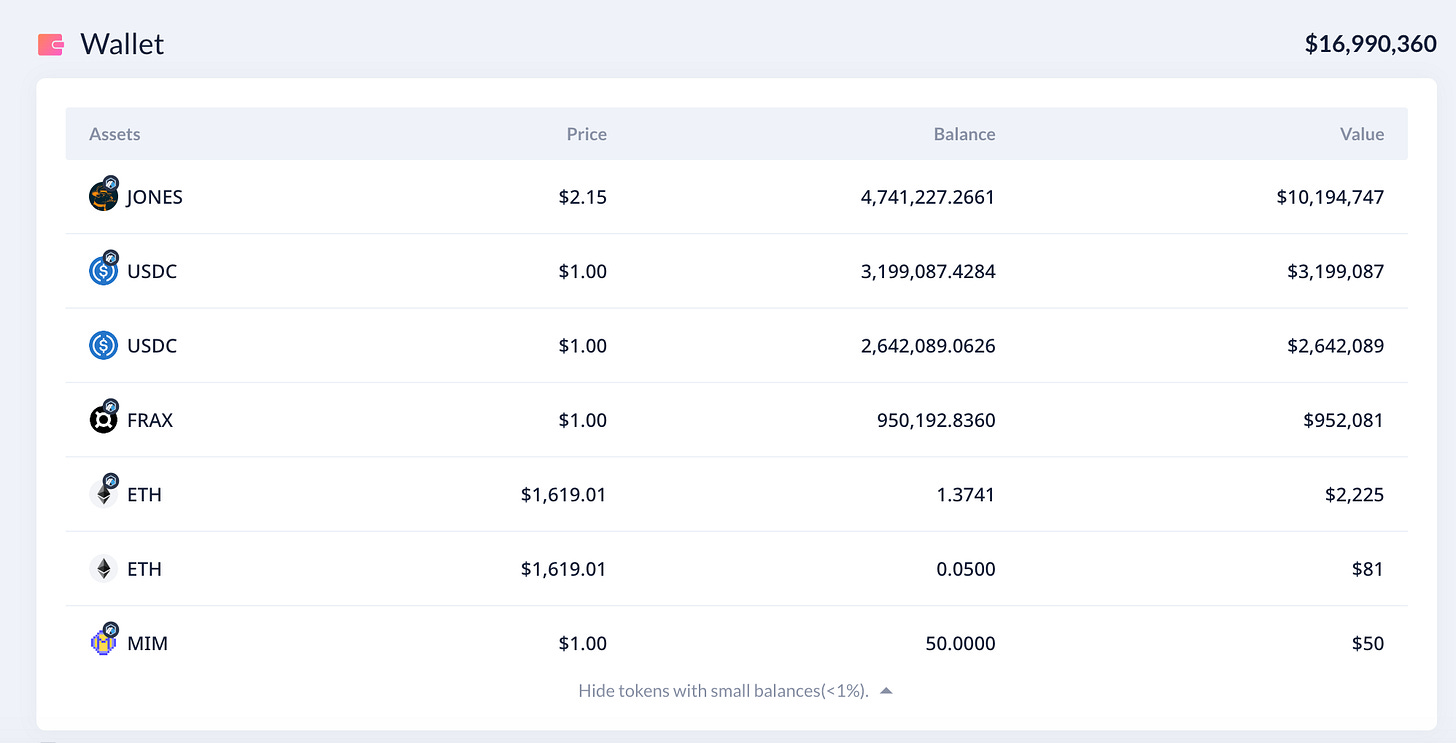1456x743 pixels.
Task: Click the Price column header
Action: tap(587, 134)
